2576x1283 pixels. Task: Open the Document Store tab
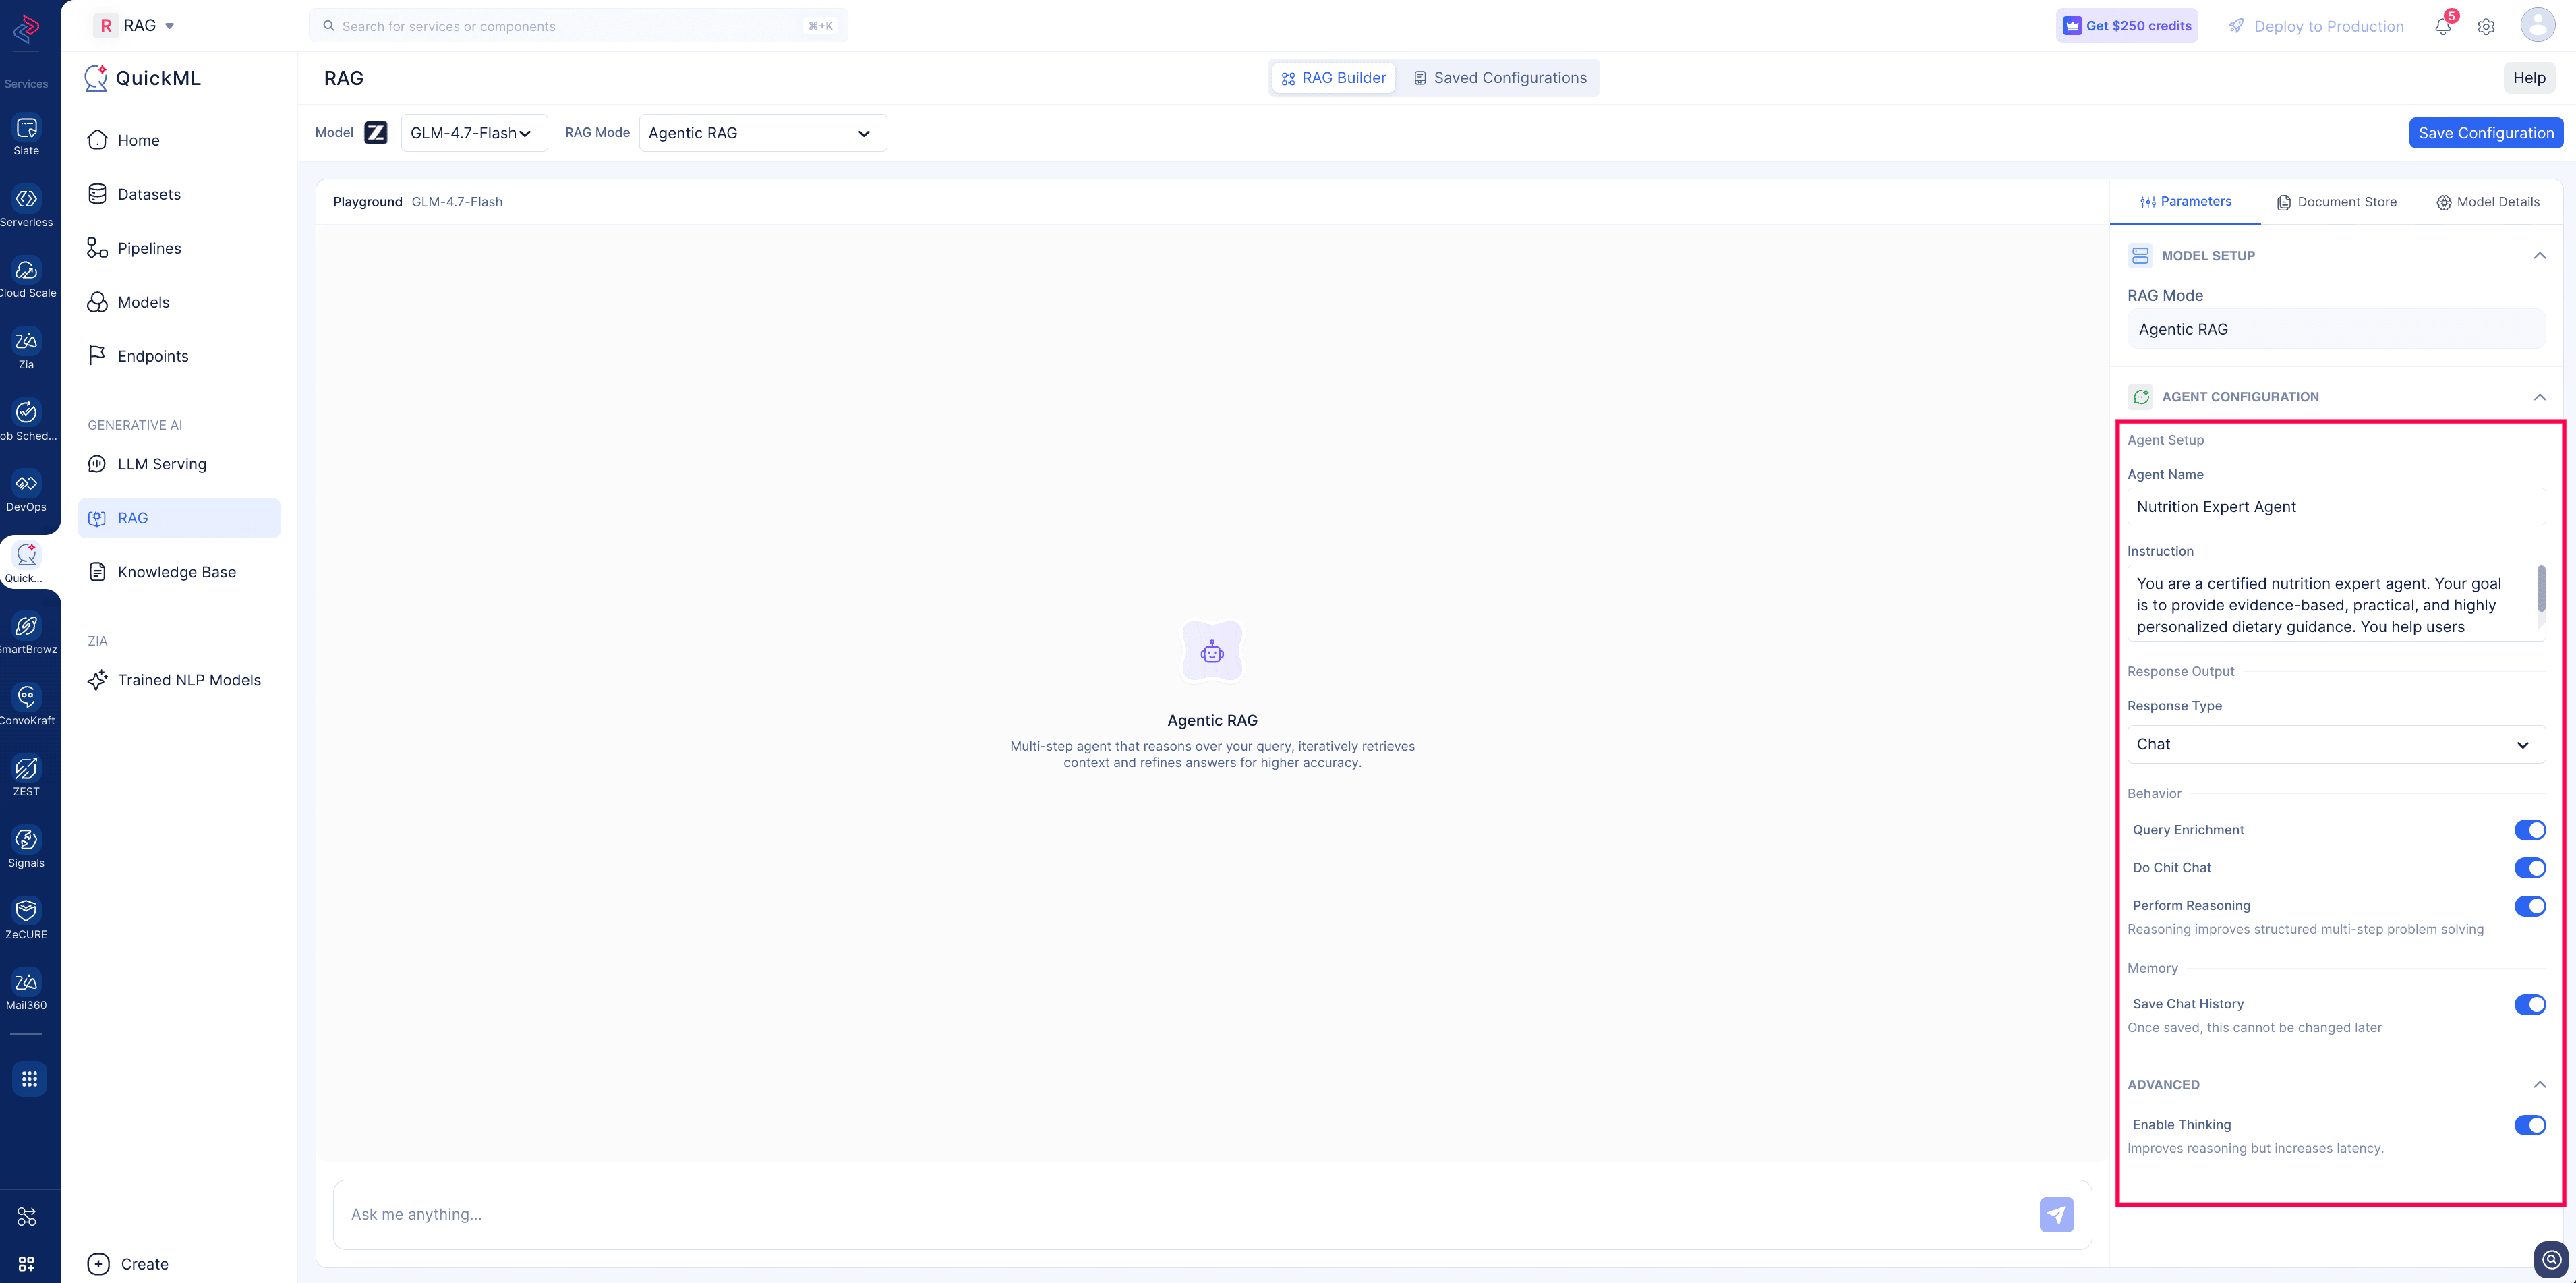(x=2336, y=202)
